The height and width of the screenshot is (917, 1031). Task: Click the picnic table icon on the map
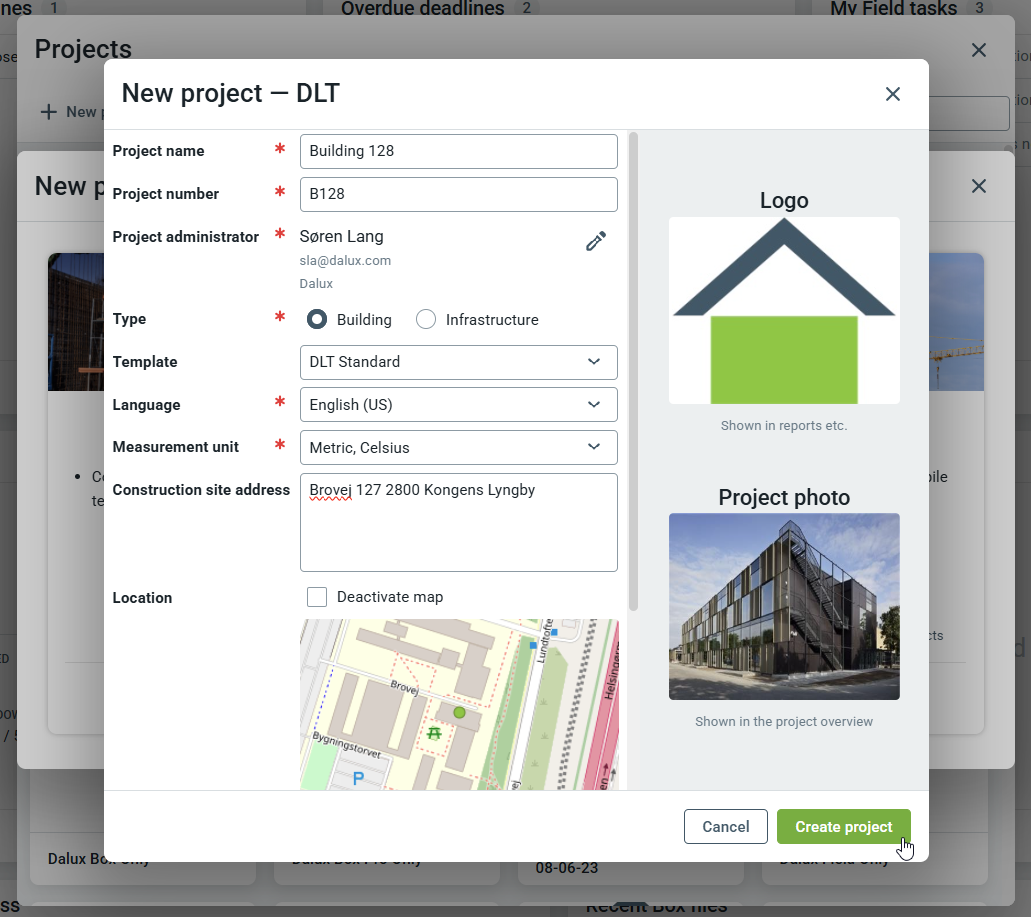click(x=435, y=733)
